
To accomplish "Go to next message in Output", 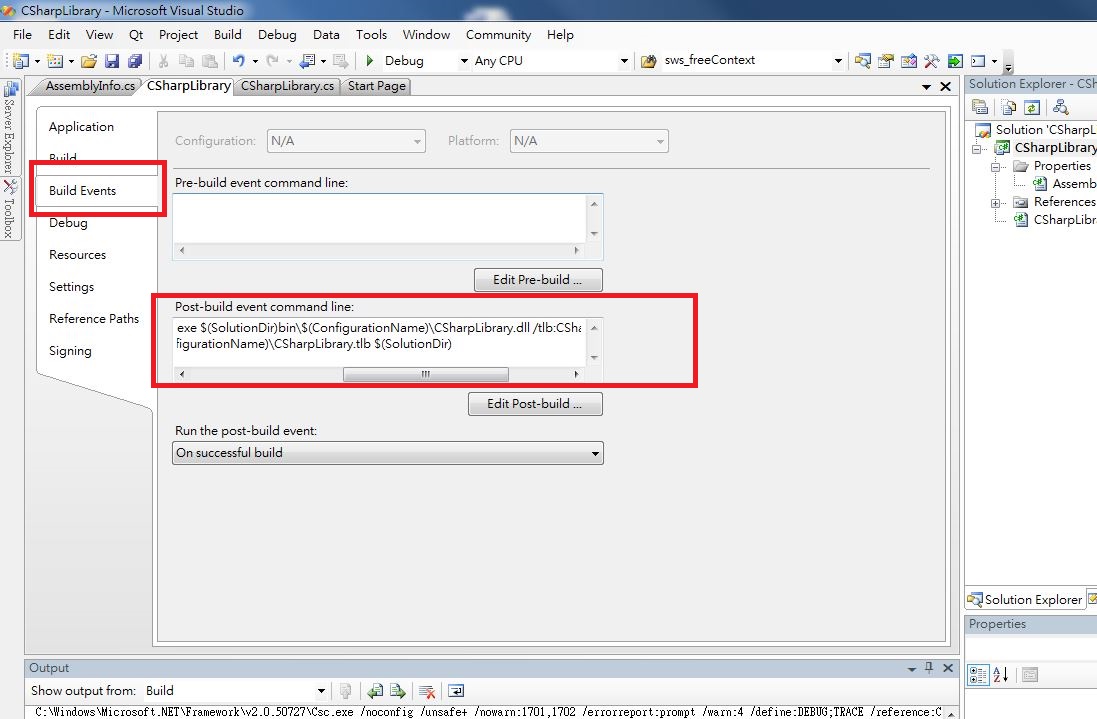I will coord(398,691).
